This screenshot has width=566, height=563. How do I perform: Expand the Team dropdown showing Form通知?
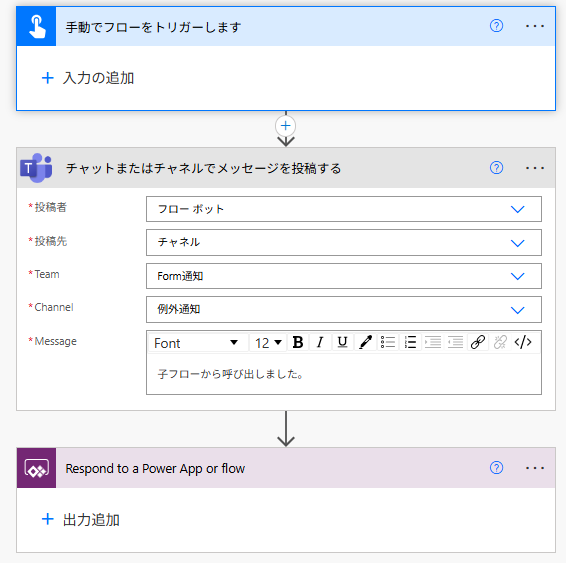tap(518, 276)
